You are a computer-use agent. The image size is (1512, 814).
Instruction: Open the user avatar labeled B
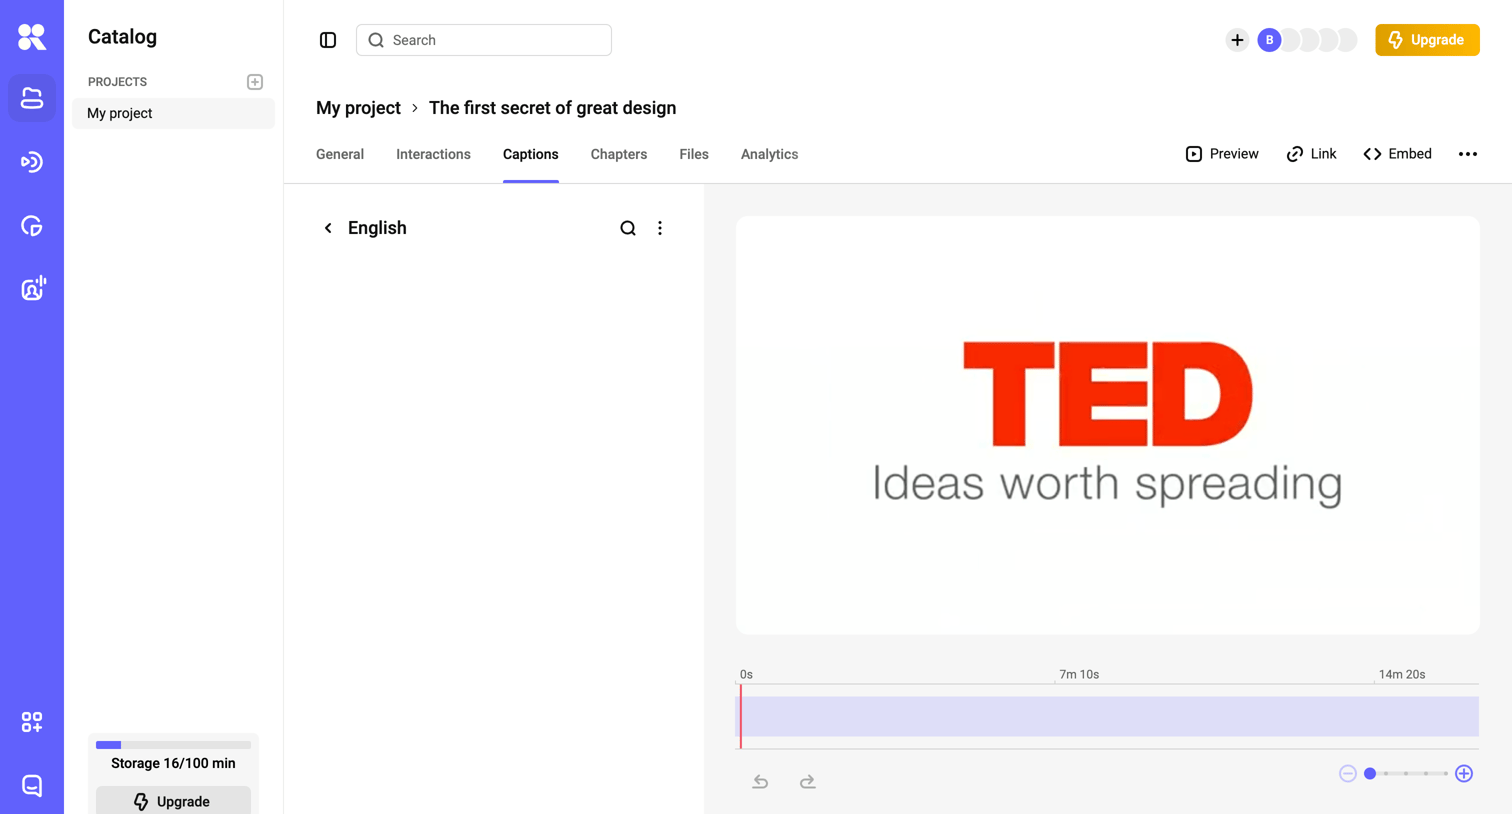click(x=1269, y=40)
